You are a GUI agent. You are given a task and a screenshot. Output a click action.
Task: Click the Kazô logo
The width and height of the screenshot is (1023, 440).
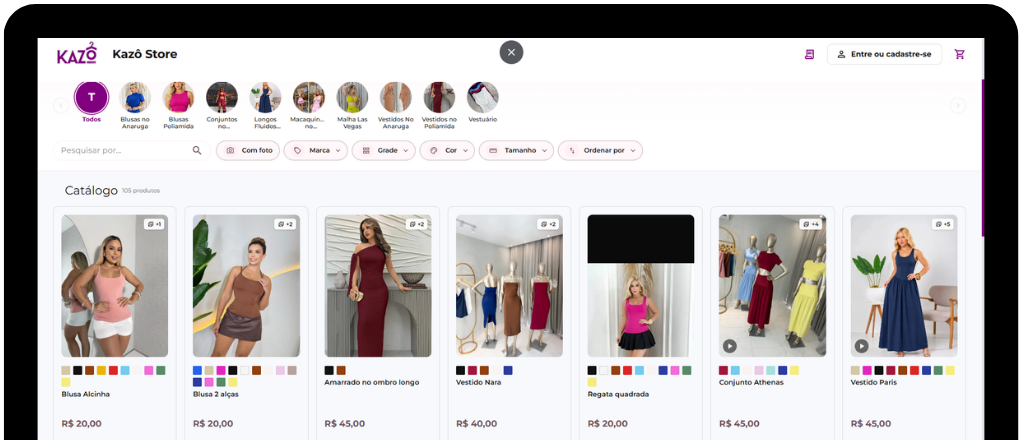point(76,54)
